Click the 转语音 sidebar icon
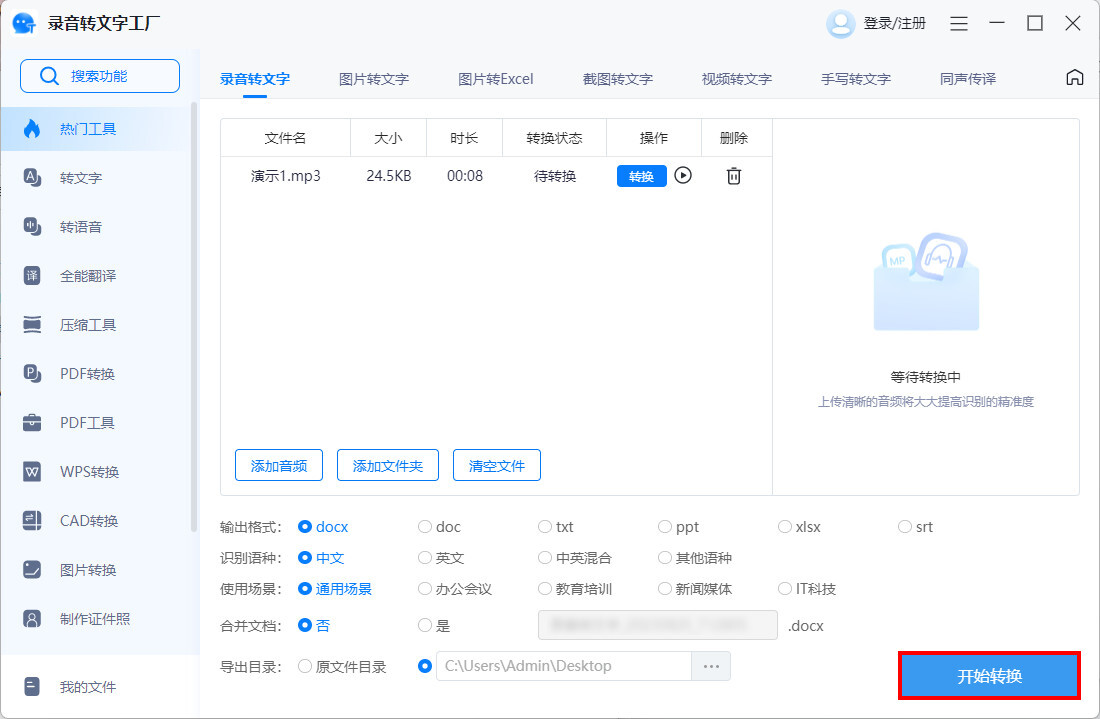The image size is (1100, 719). click(32, 226)
